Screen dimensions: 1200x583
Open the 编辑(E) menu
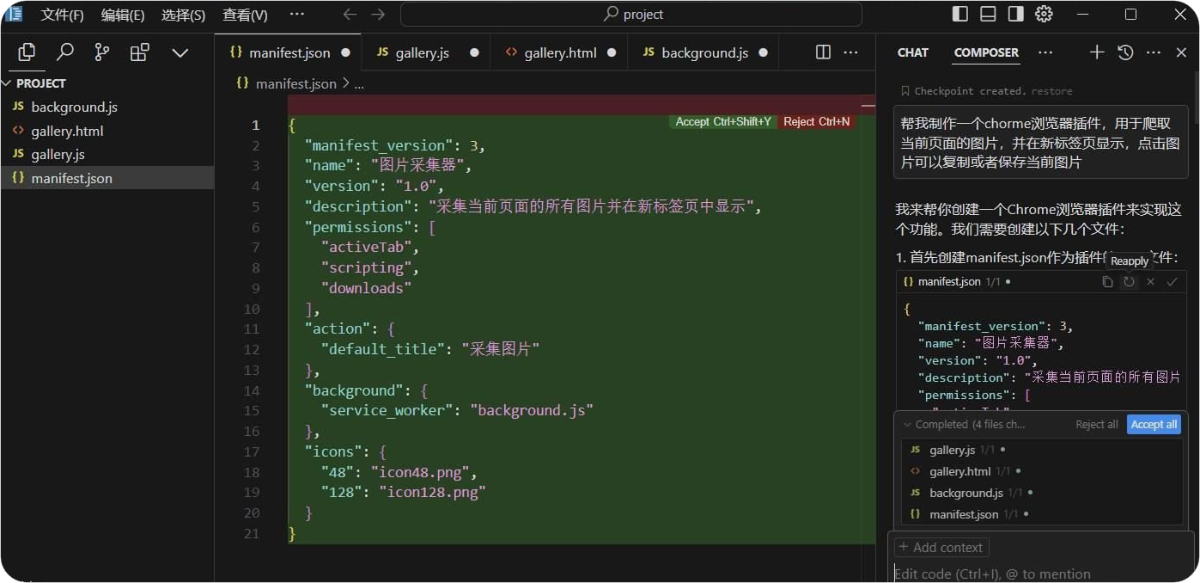(123, 15)
